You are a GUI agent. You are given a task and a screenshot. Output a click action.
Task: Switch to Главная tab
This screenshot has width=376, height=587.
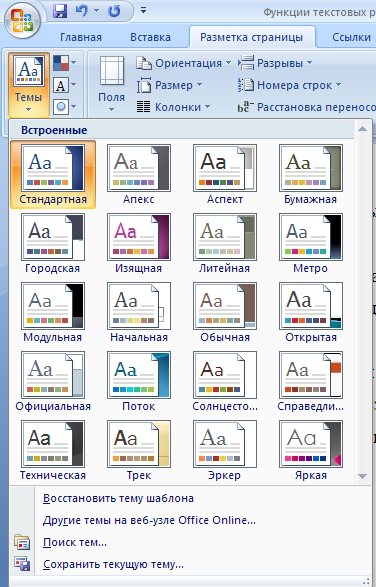tap(81, 37)
